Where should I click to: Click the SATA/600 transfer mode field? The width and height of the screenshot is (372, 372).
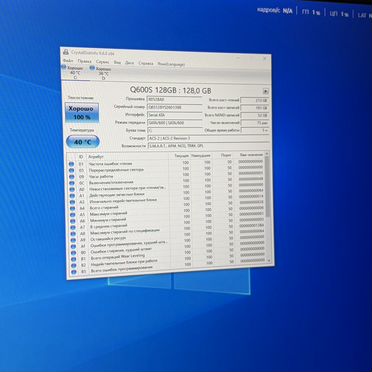[x=175, y=123]
